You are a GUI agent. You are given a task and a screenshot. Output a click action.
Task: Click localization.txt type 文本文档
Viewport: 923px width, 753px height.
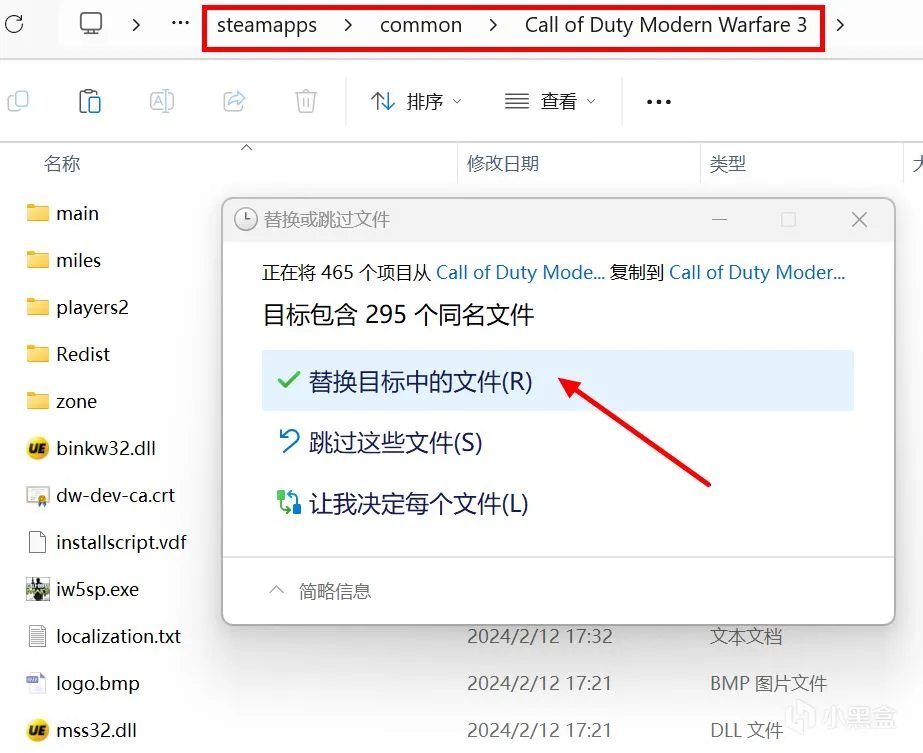[x=746, y=636]
